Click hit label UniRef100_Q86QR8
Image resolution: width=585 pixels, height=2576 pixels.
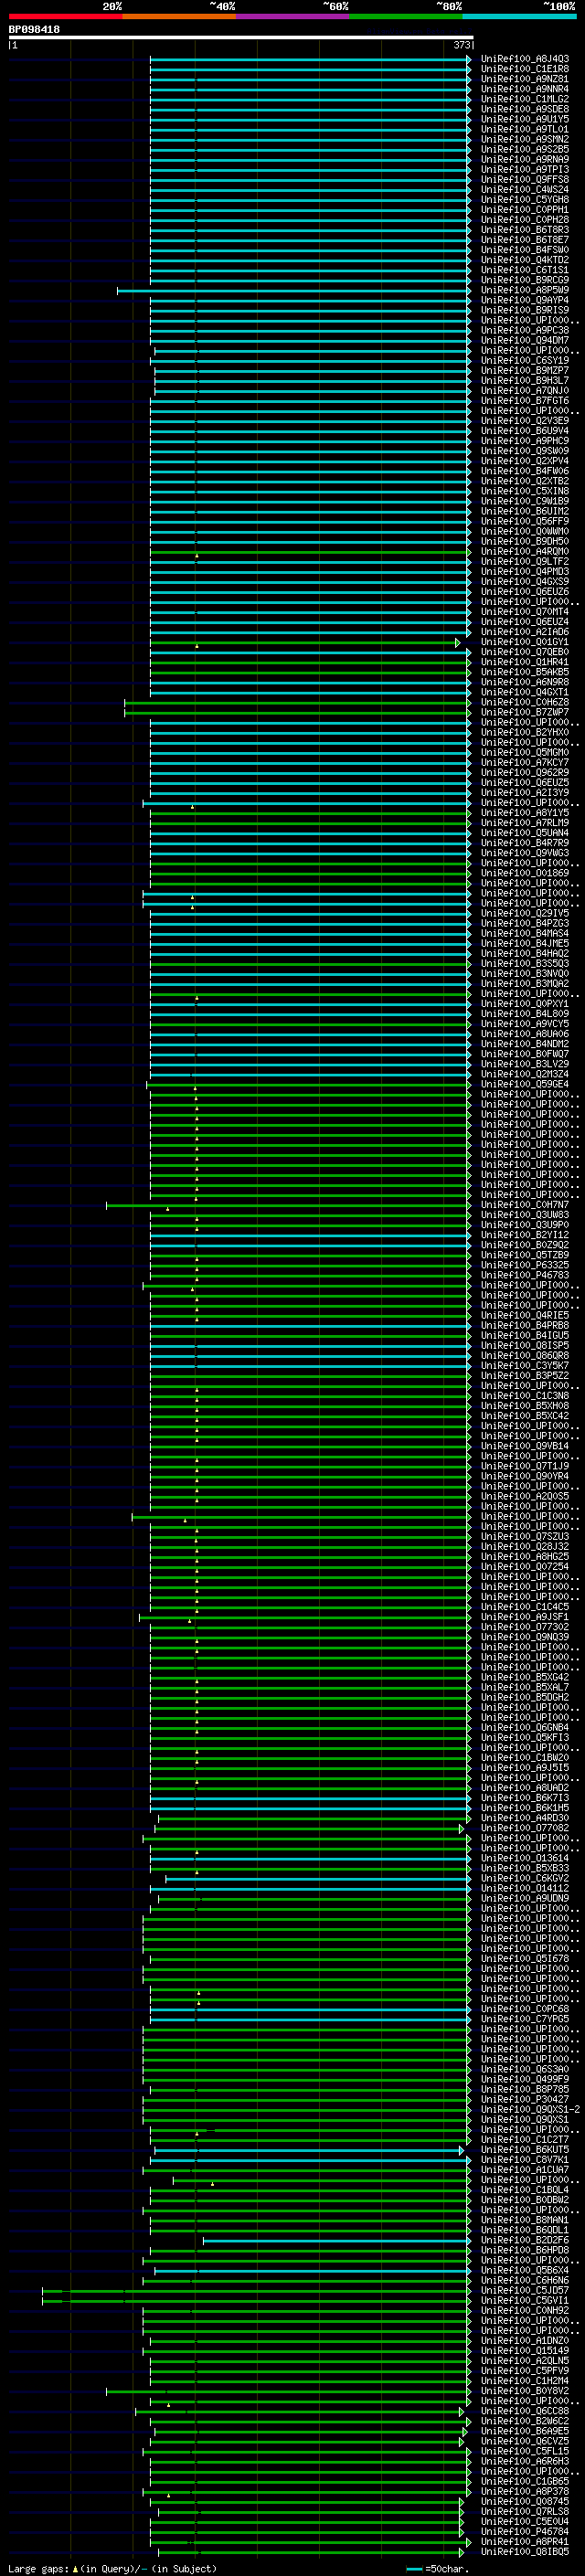[525, 1356]
